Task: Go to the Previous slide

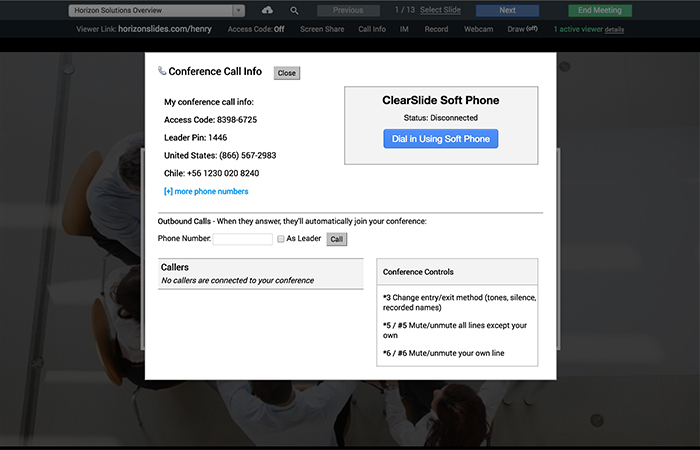Action: [x=348, y=10]
